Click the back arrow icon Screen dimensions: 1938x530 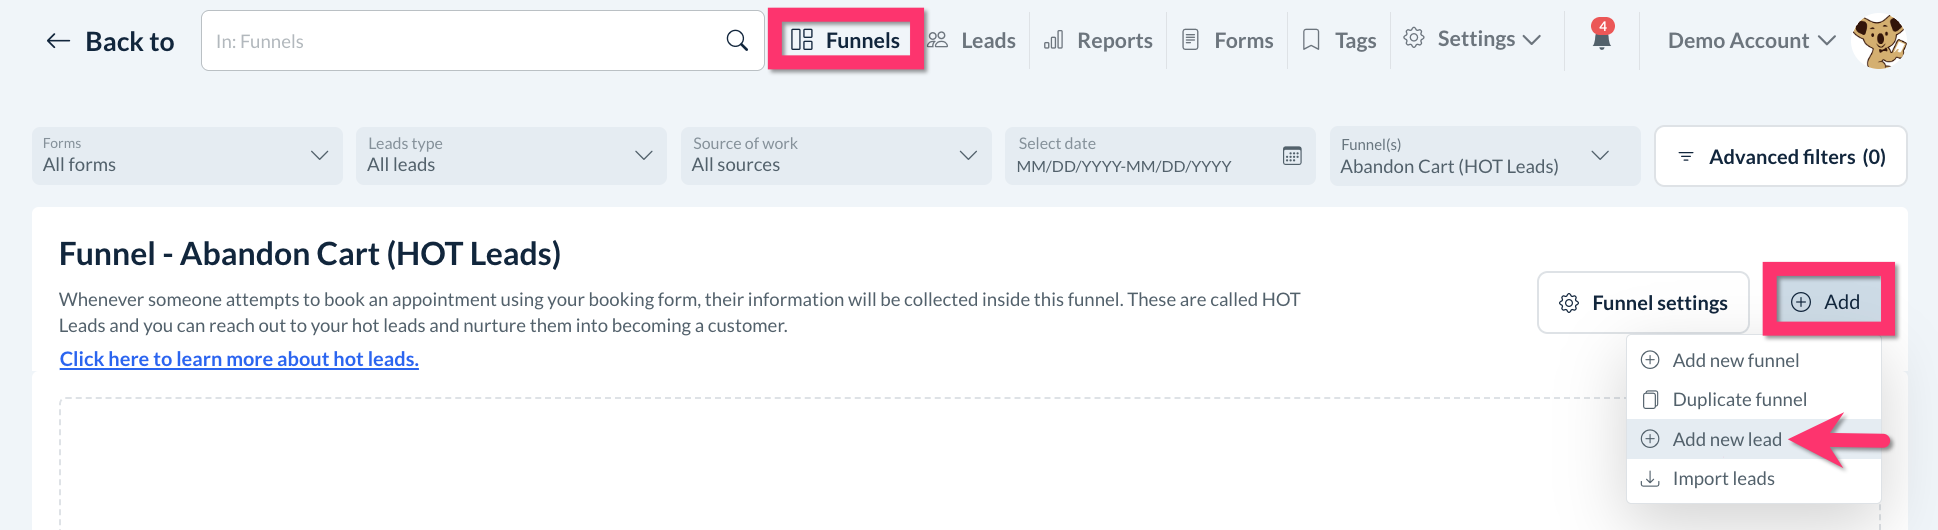click(x=58, y=41)
